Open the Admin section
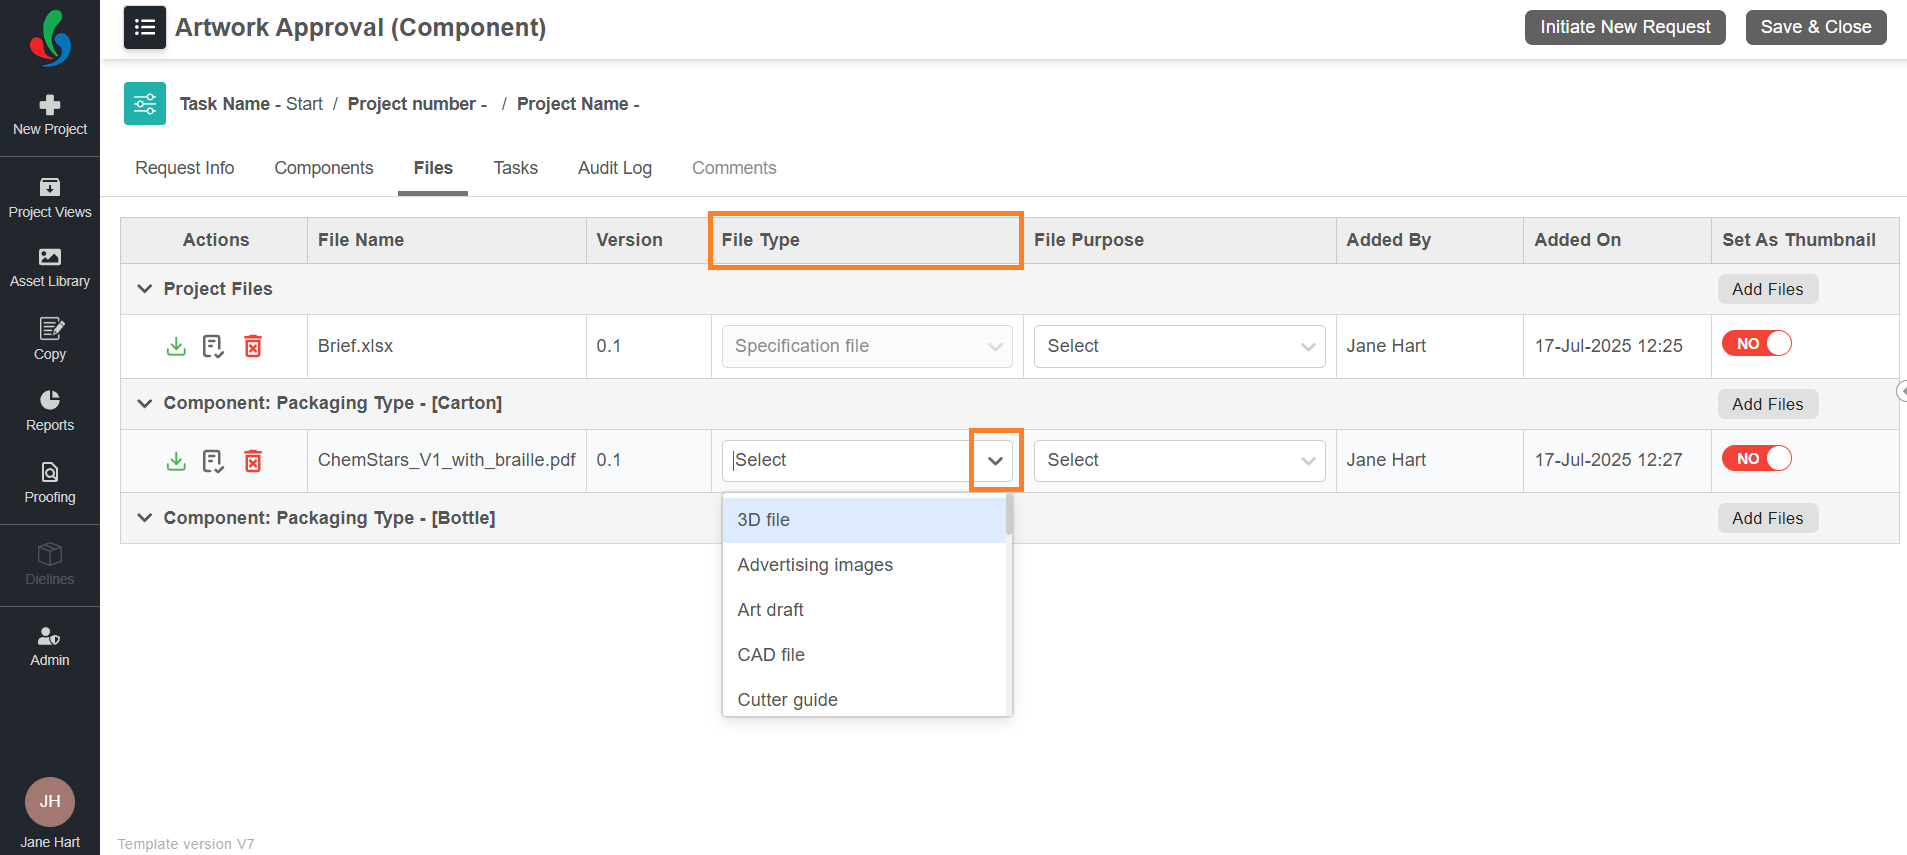Image resolution: width=1907 pixels, height=855 pixels. pos(50,647)
